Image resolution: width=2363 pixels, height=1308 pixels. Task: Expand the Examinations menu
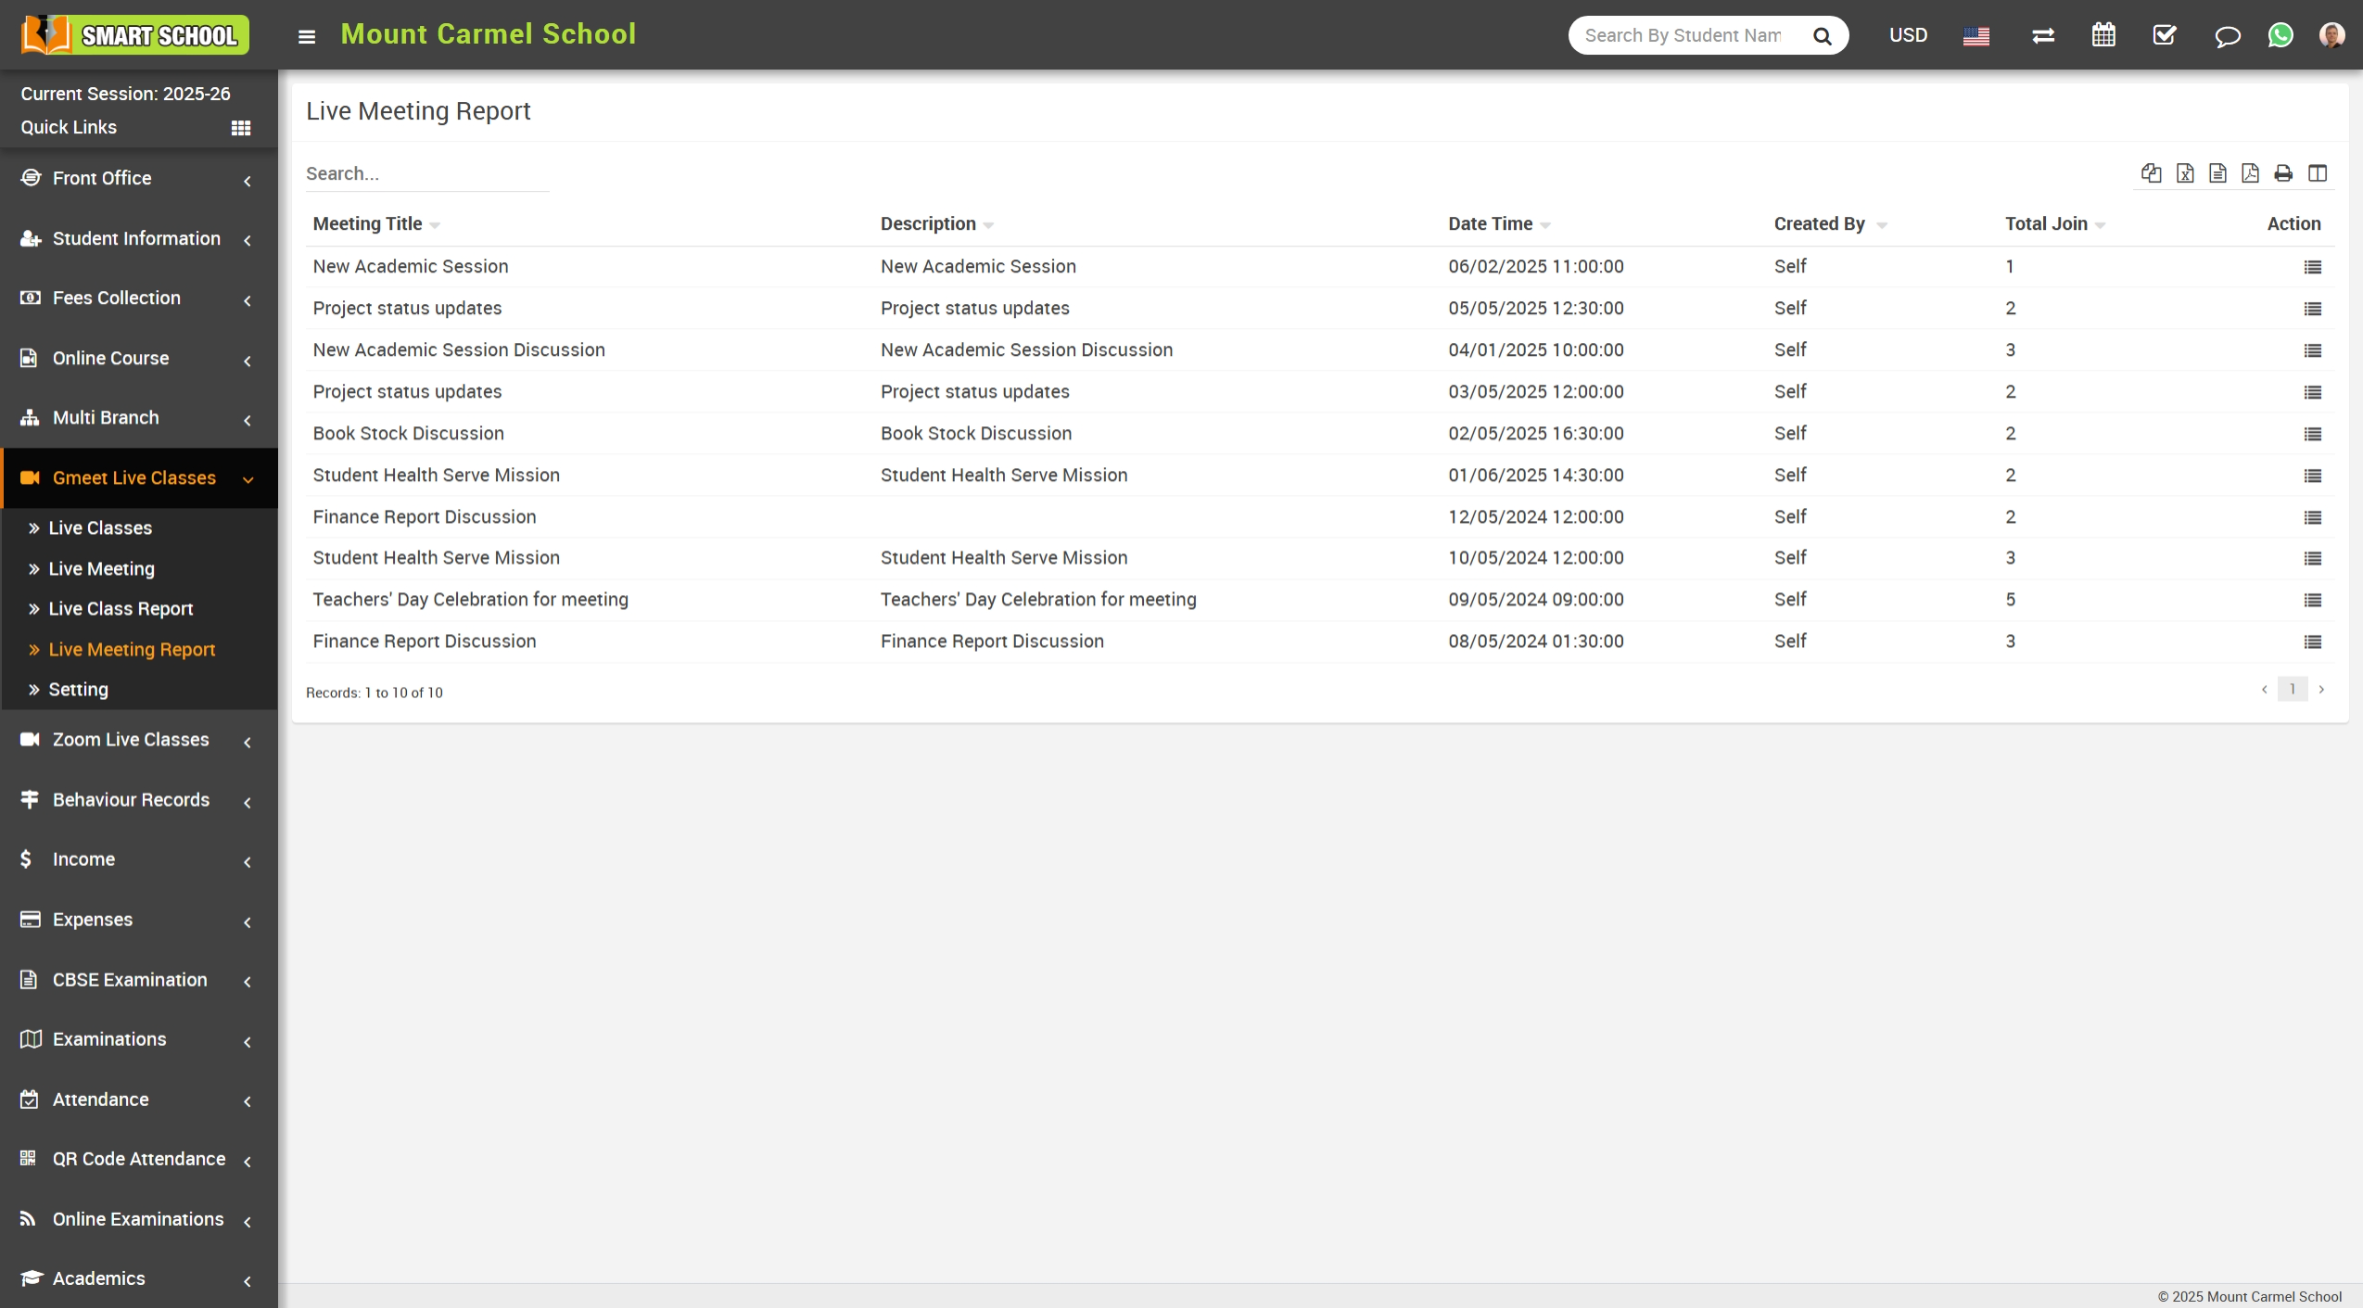tap(139, 1040)
